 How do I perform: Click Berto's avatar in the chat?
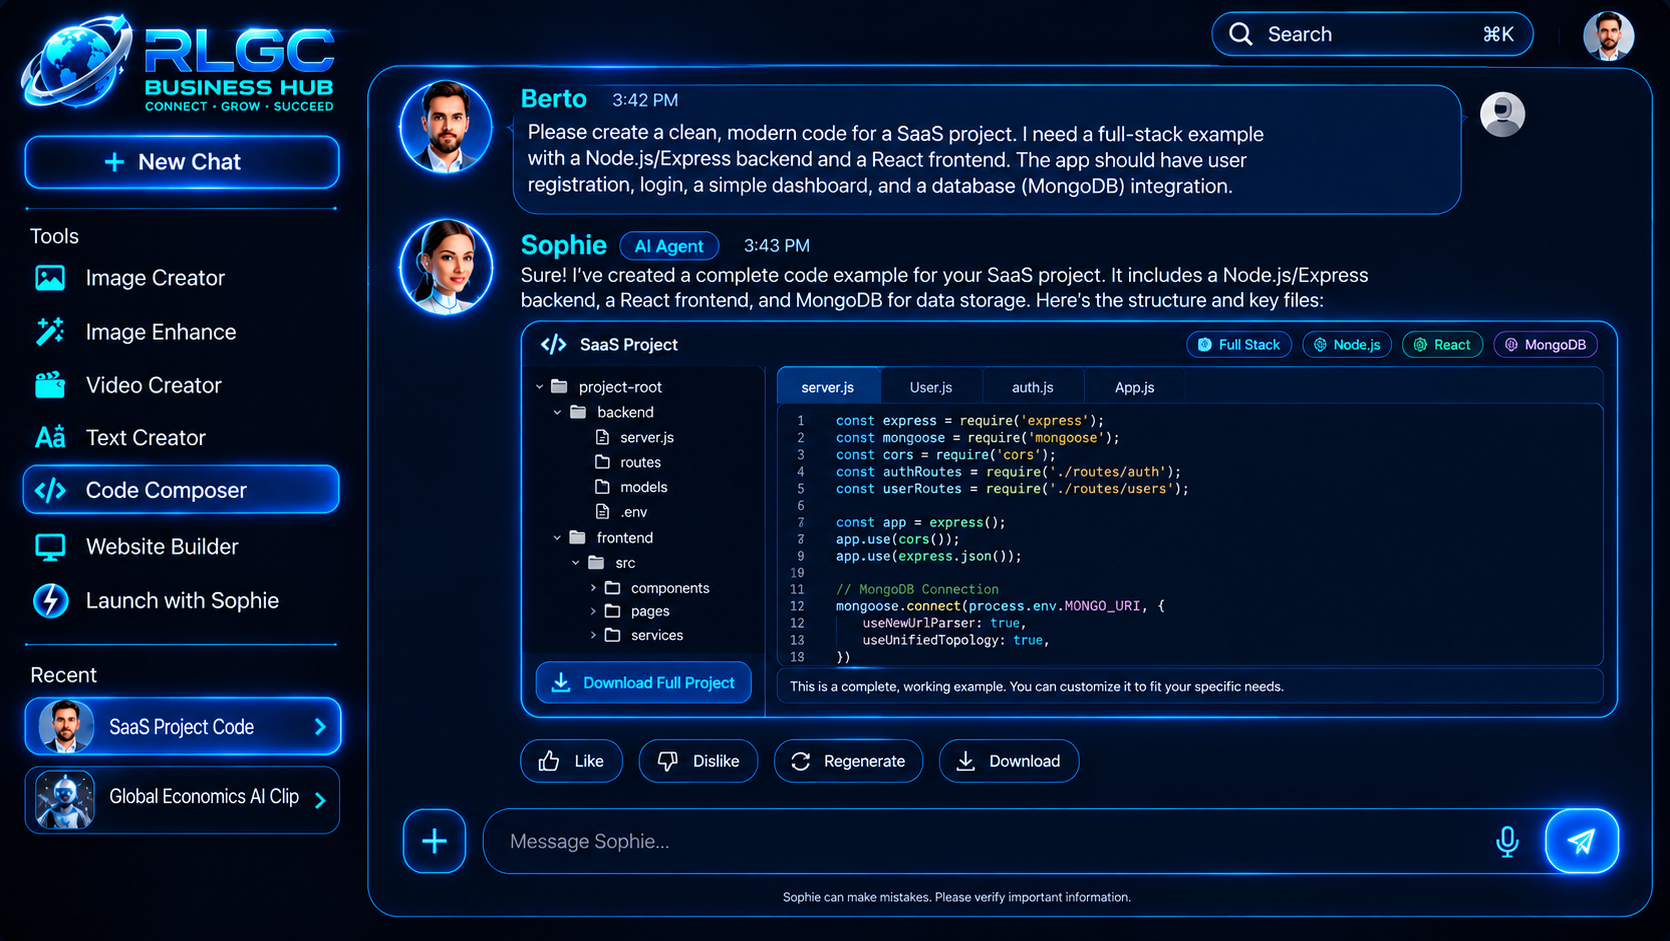pos(446,127)
